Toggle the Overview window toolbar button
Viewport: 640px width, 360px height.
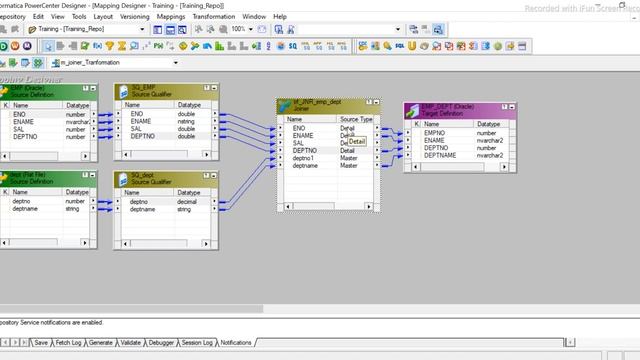coord(182,29)
